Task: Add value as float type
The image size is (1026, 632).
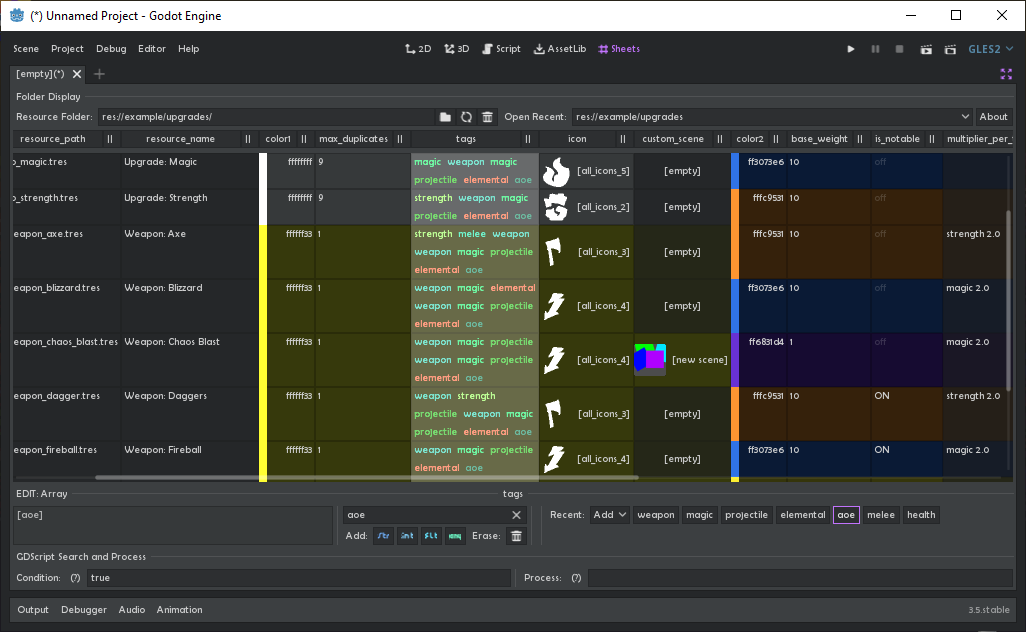Action: tap(431, 536)
